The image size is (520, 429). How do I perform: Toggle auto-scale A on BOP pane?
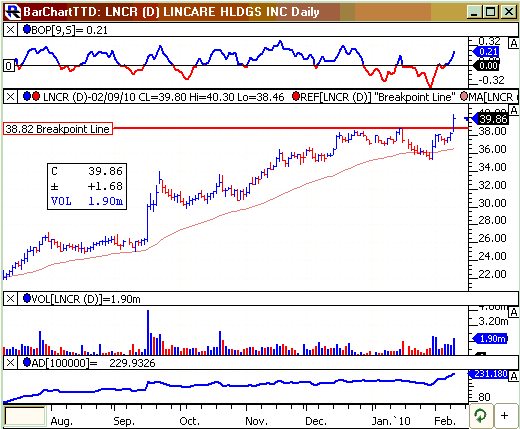[513, 43]
